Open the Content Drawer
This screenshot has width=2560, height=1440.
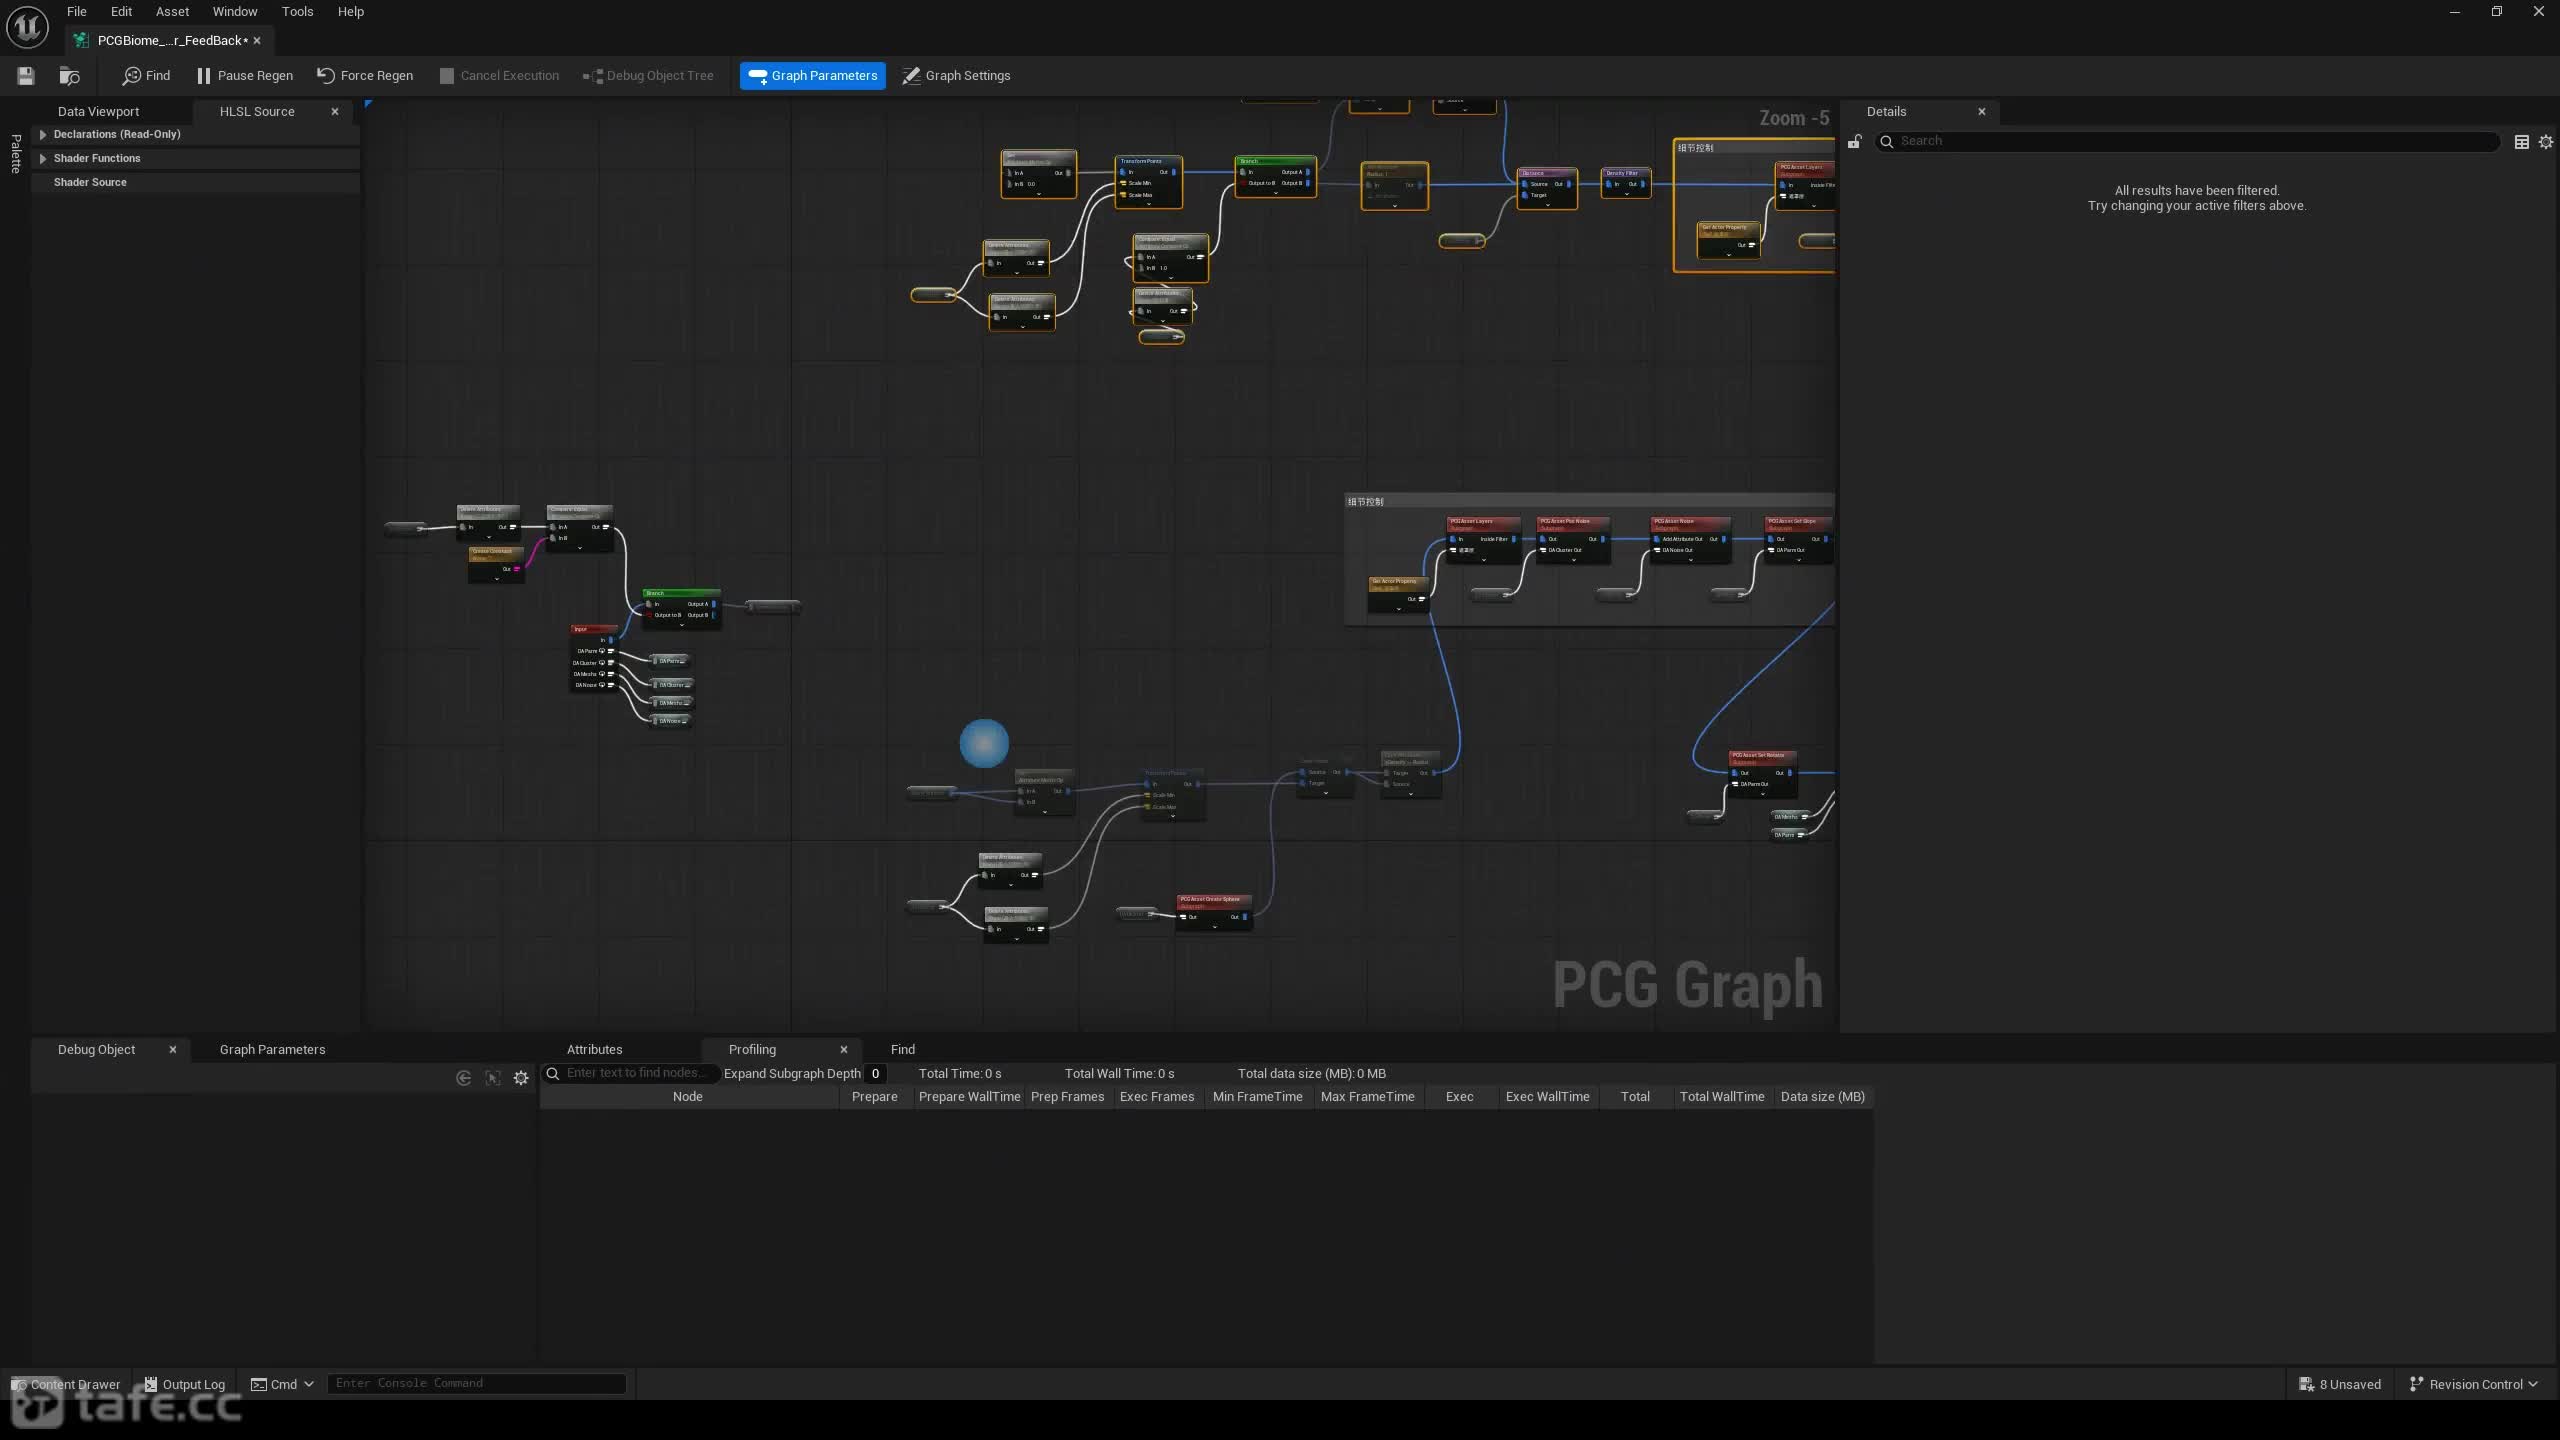(x=66, y=1384)
